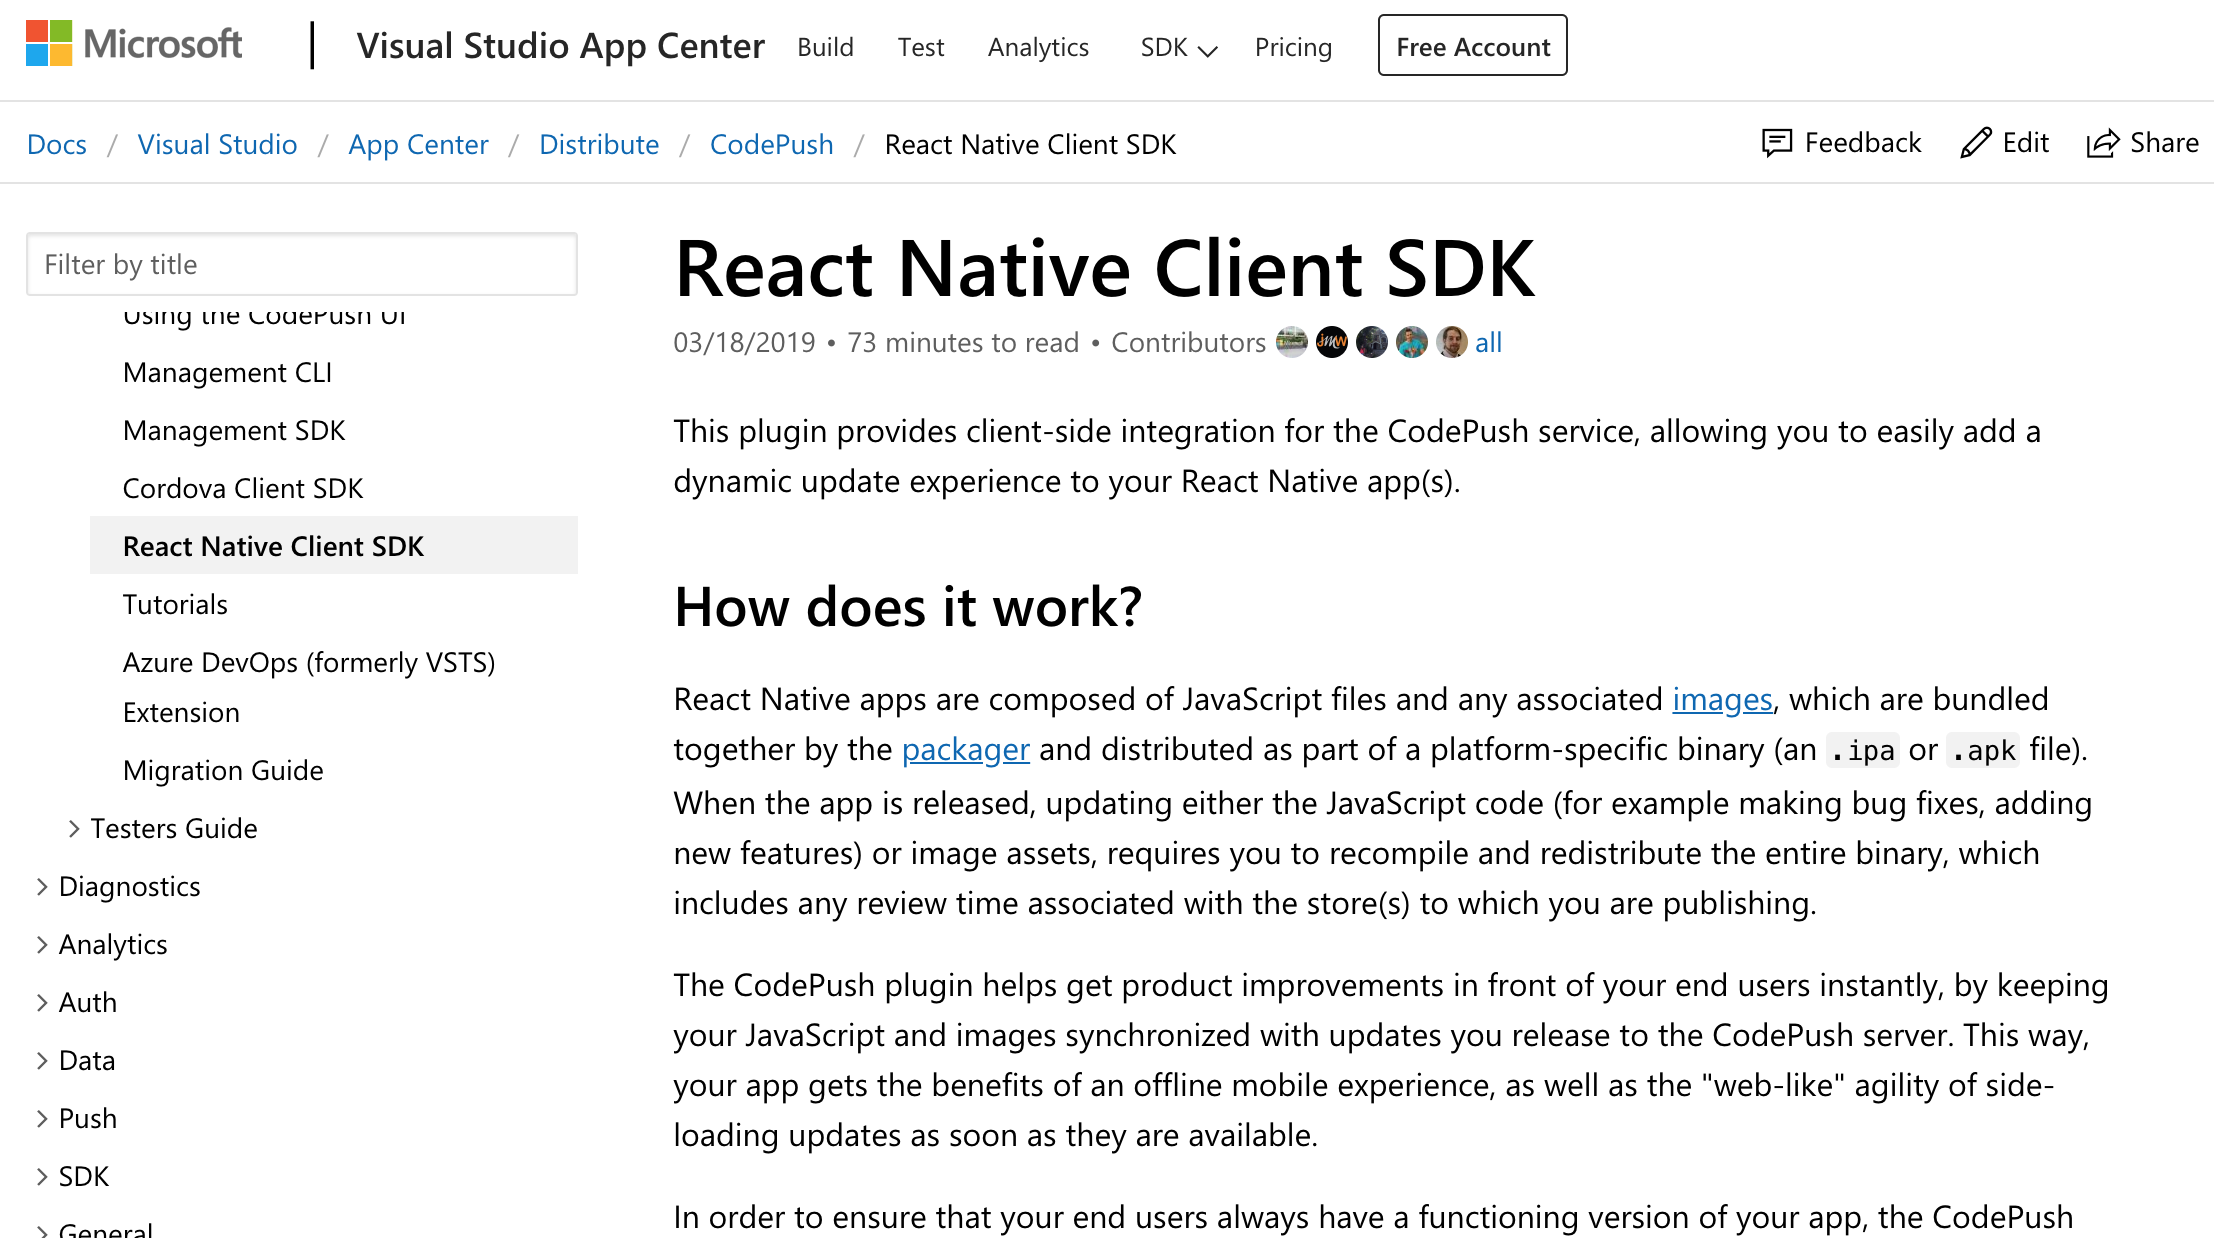Click the Feedback speech bubble icon
Viewport: 2214px width, 1238px height.
(1776, 143)
